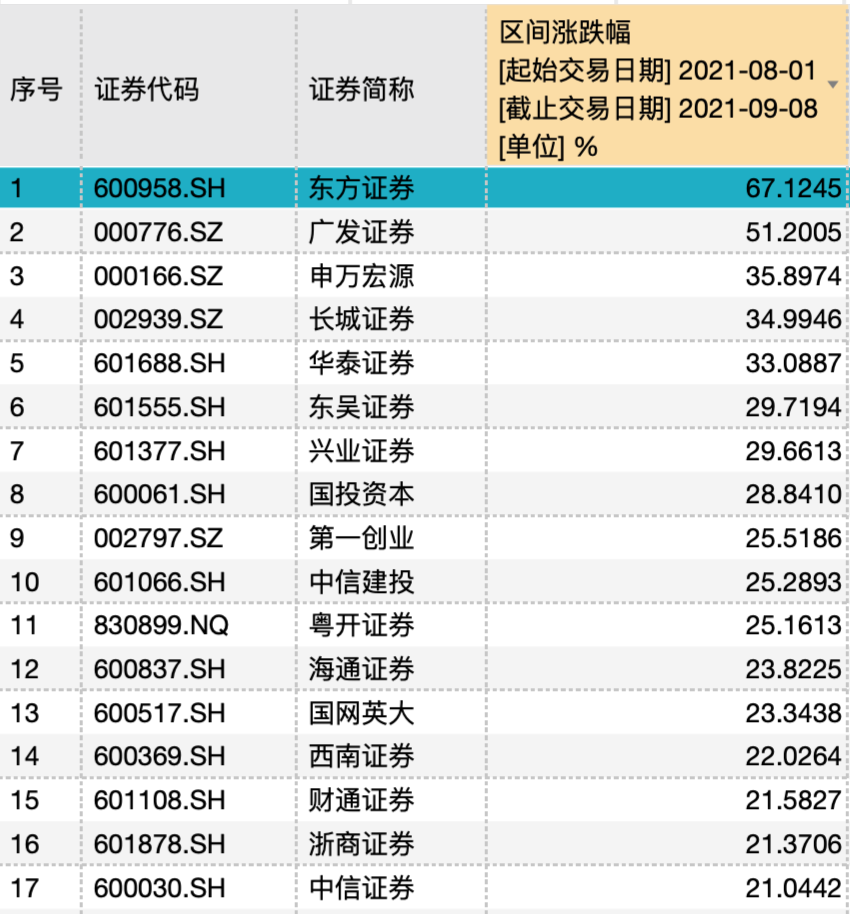This screenshot has width=850, height=914.
Task: Select the 中信证券 name cell
Action: pos(361,888)
